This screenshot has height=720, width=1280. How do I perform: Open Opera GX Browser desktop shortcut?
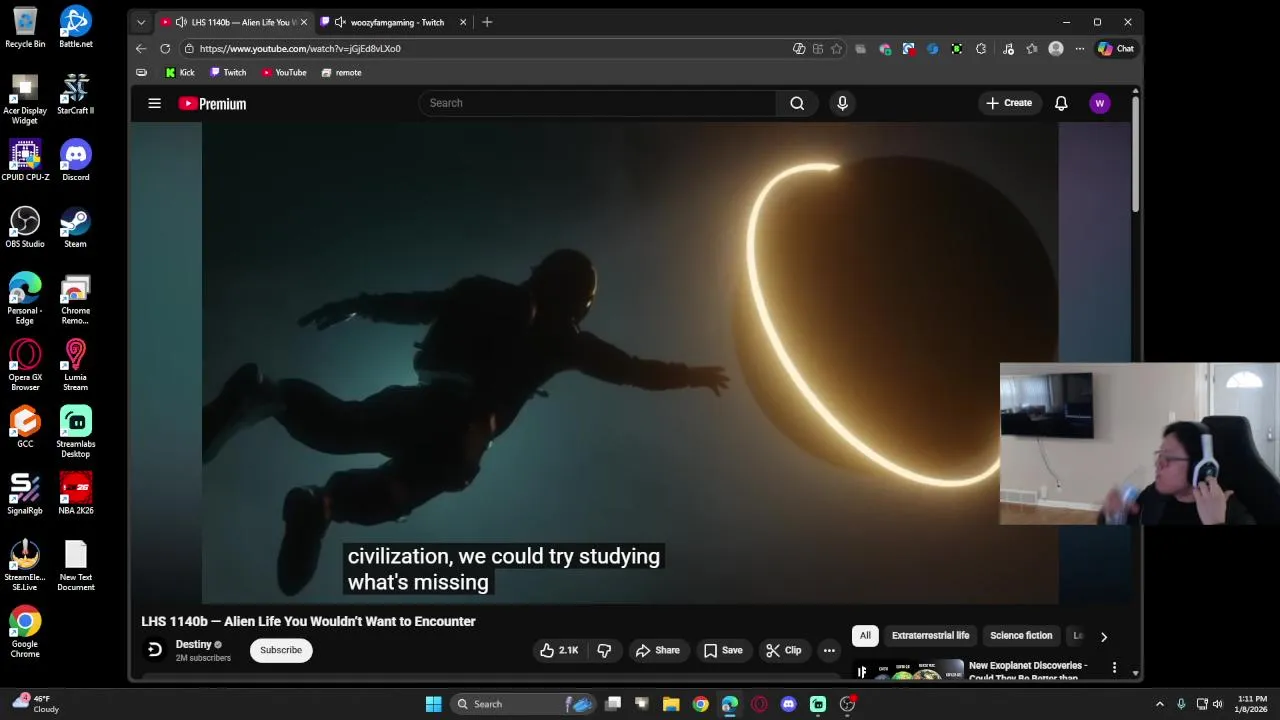(x=25, y=365)
